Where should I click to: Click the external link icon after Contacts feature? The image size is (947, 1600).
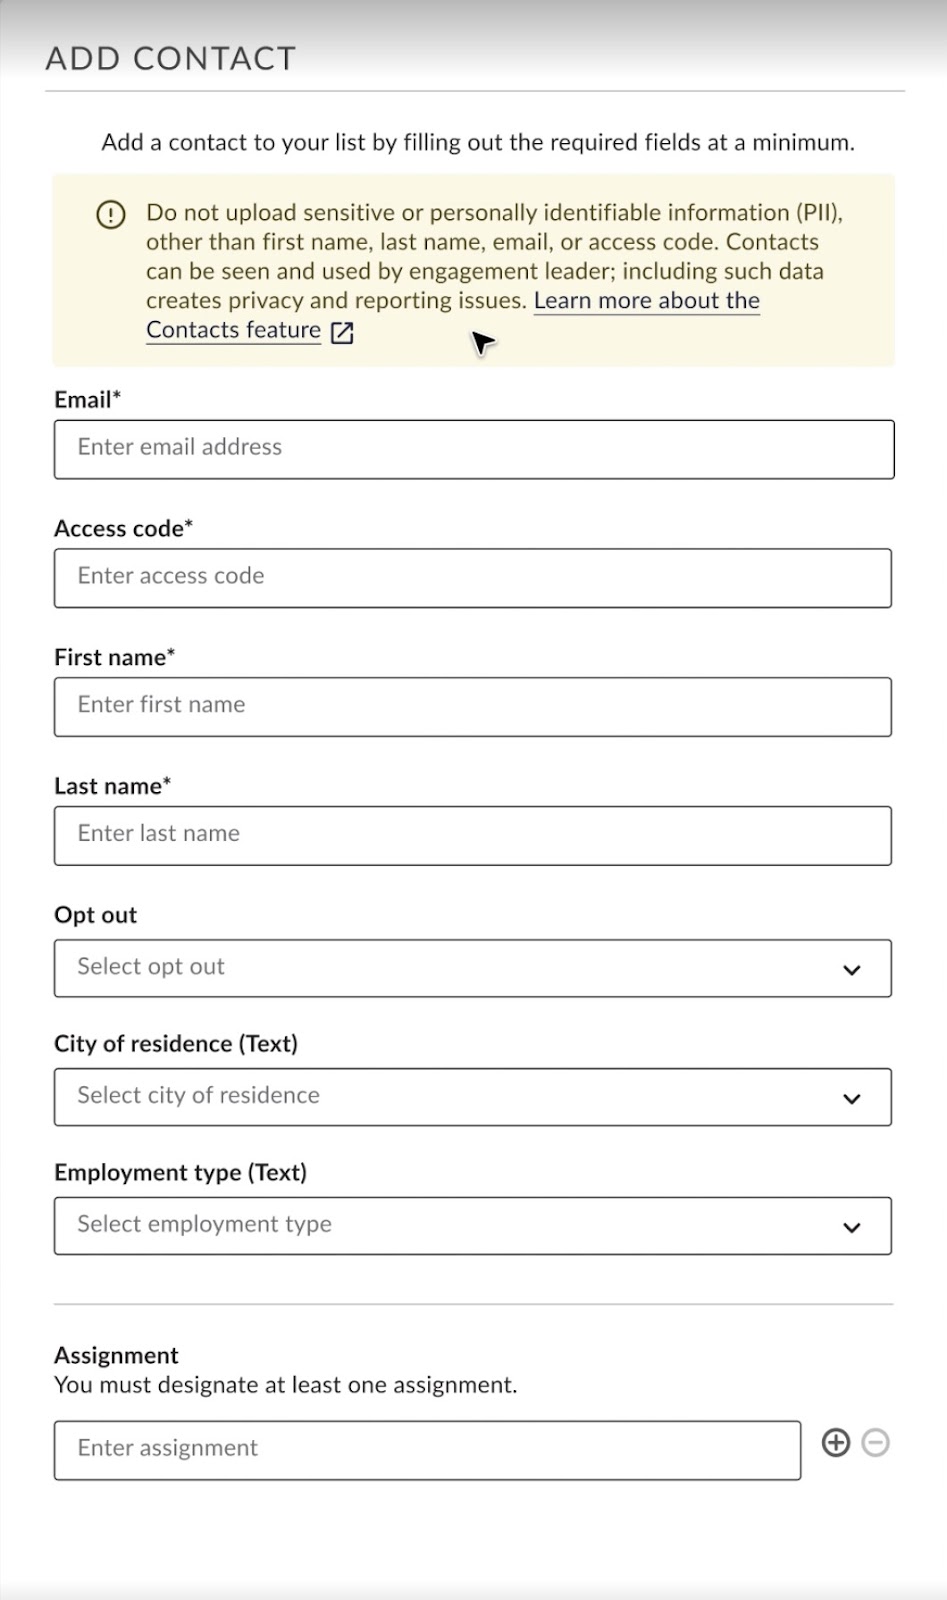[342, 333]
